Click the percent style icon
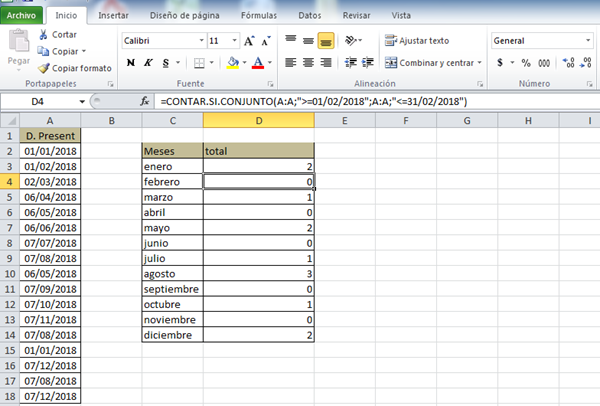 pos(526,62)
